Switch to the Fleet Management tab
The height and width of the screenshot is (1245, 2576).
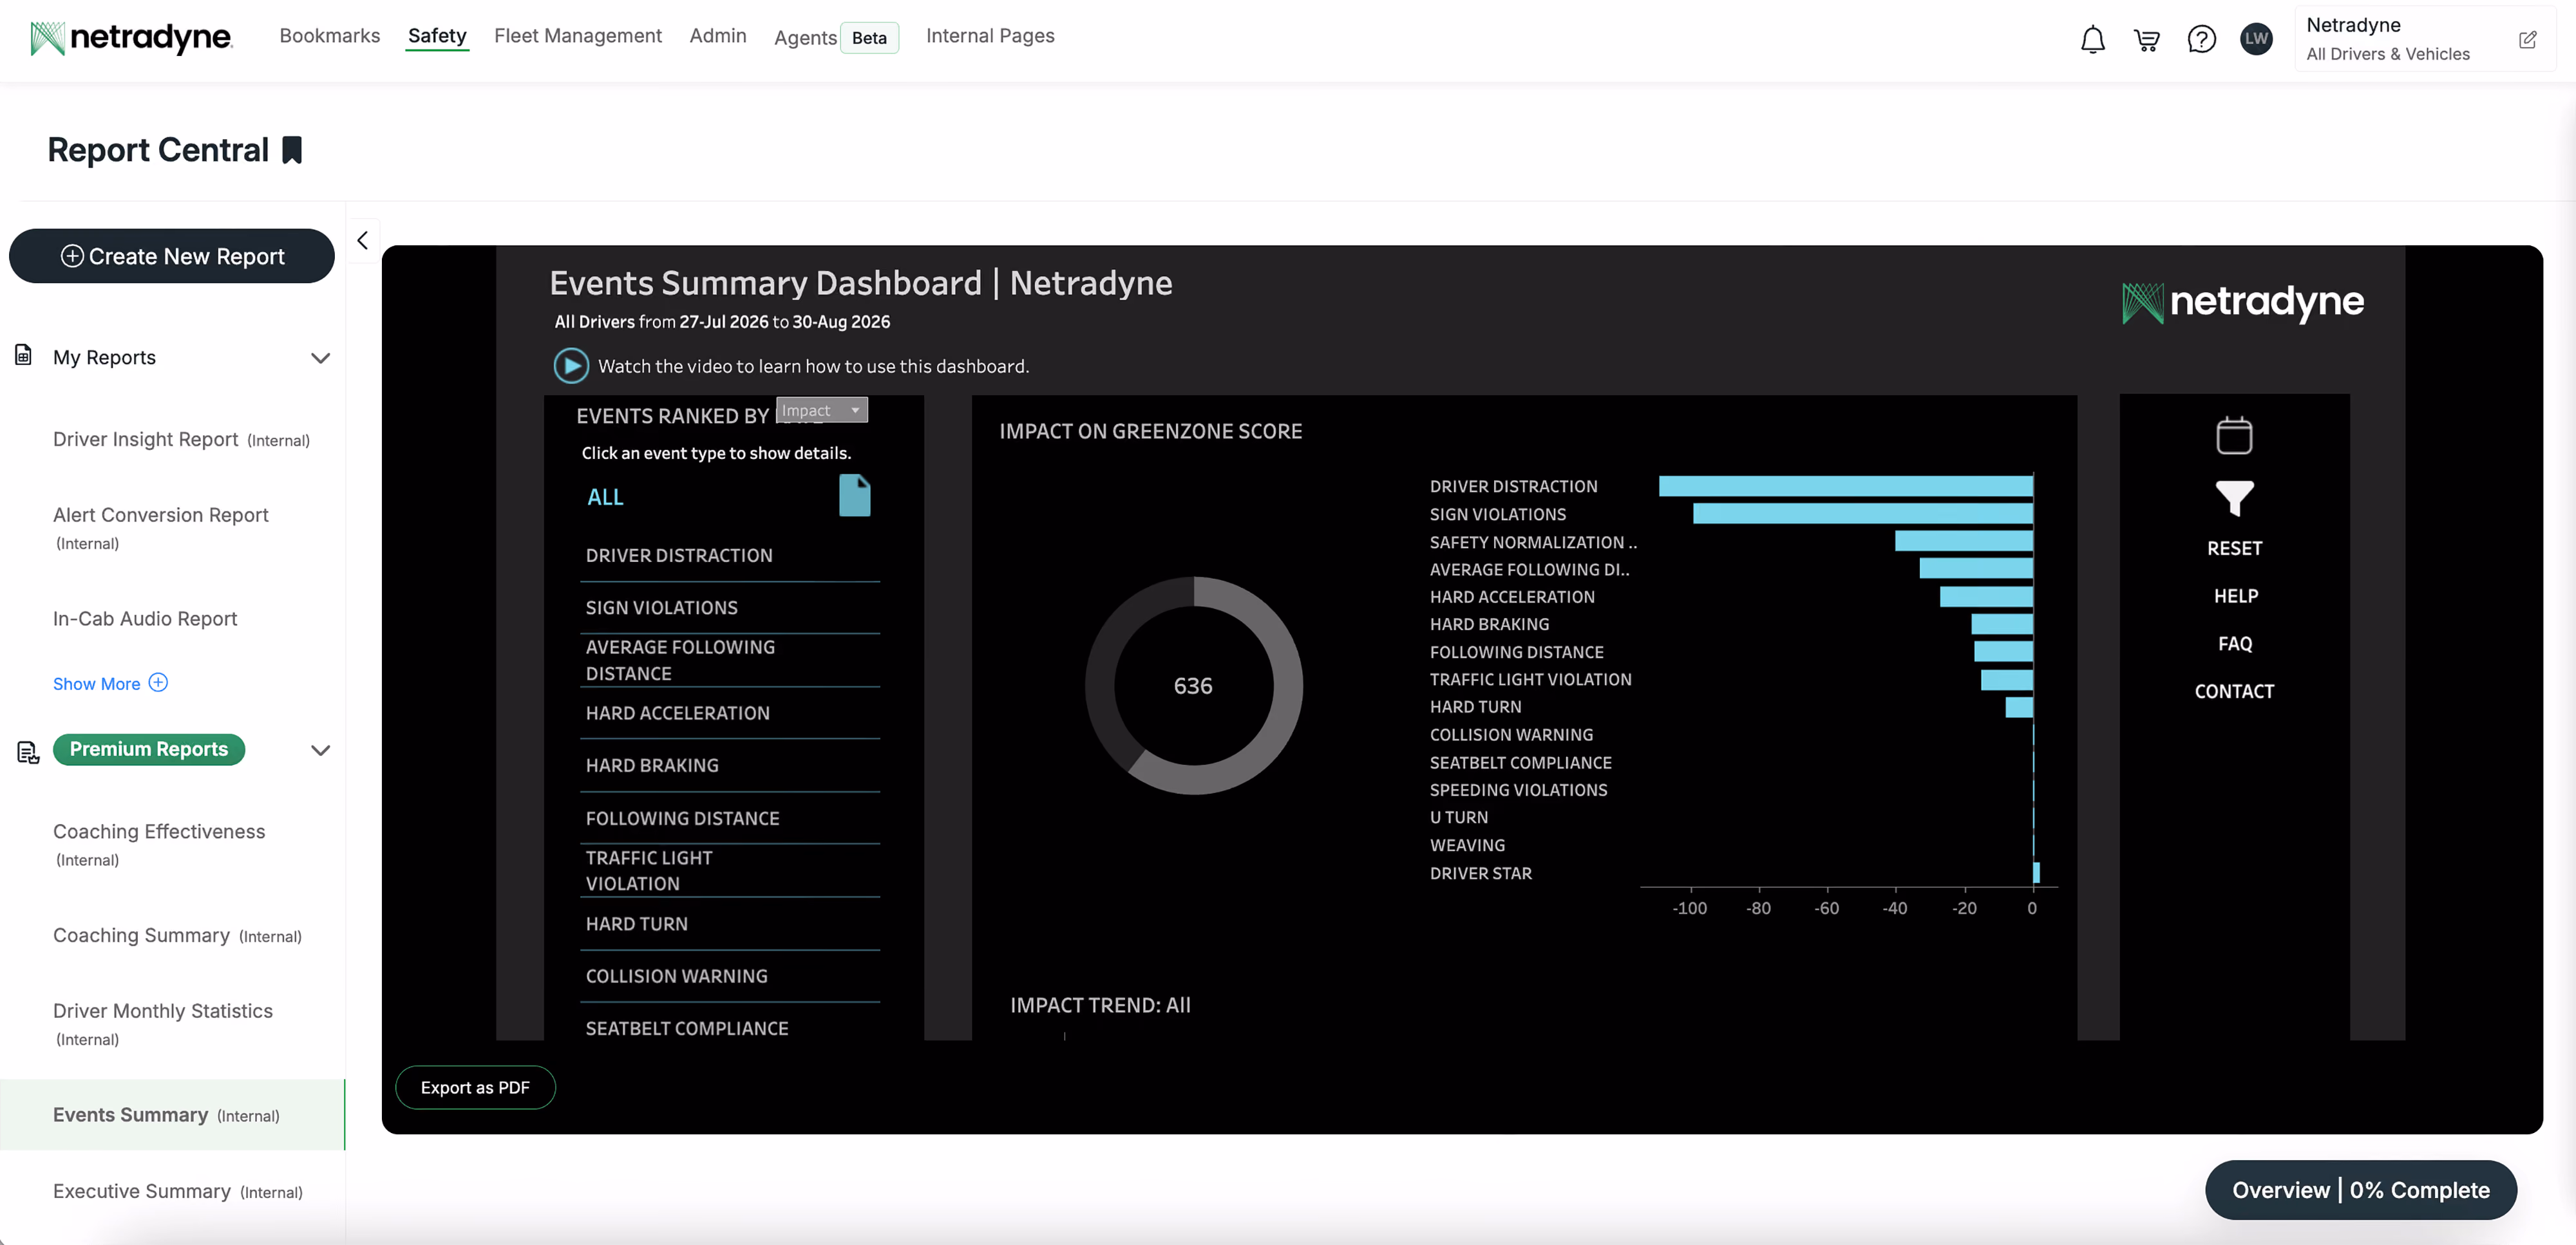pyautogui.click(x=577, y=36)
